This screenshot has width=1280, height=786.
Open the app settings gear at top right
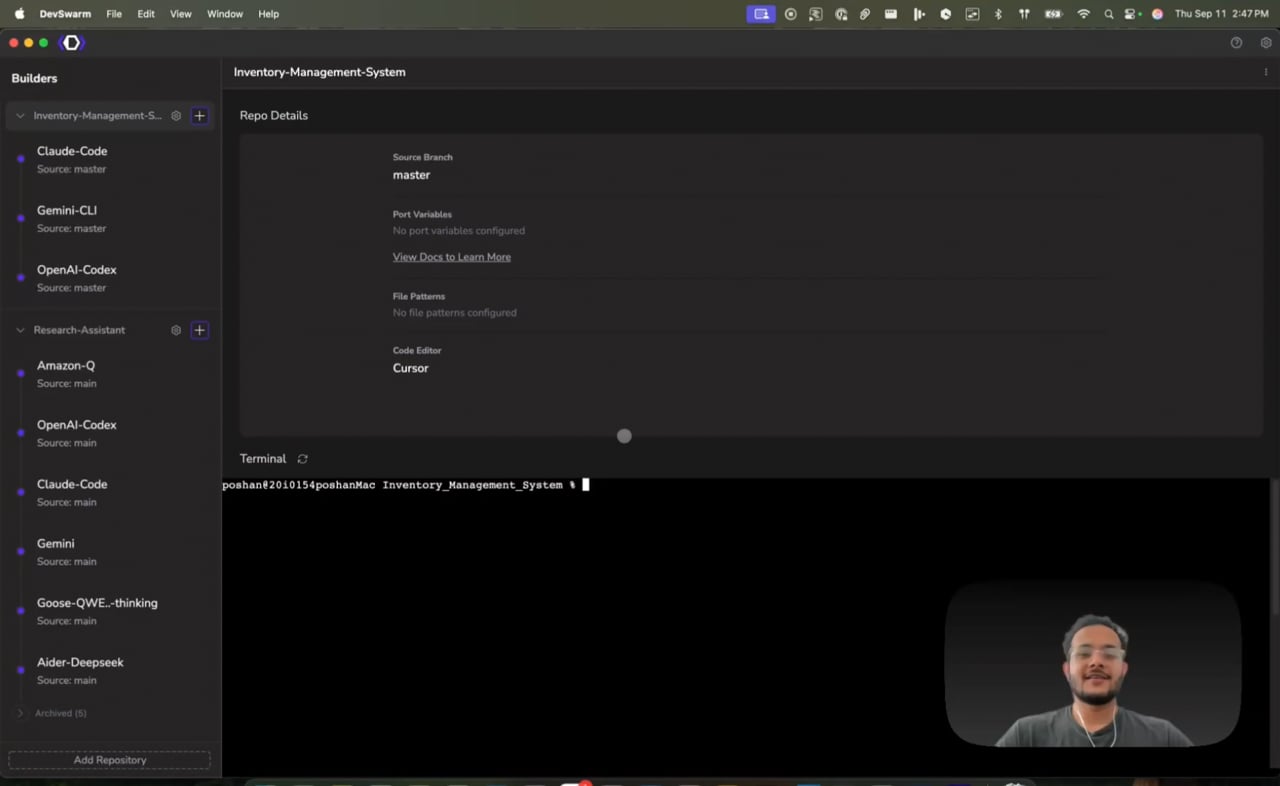[1266, 43]
